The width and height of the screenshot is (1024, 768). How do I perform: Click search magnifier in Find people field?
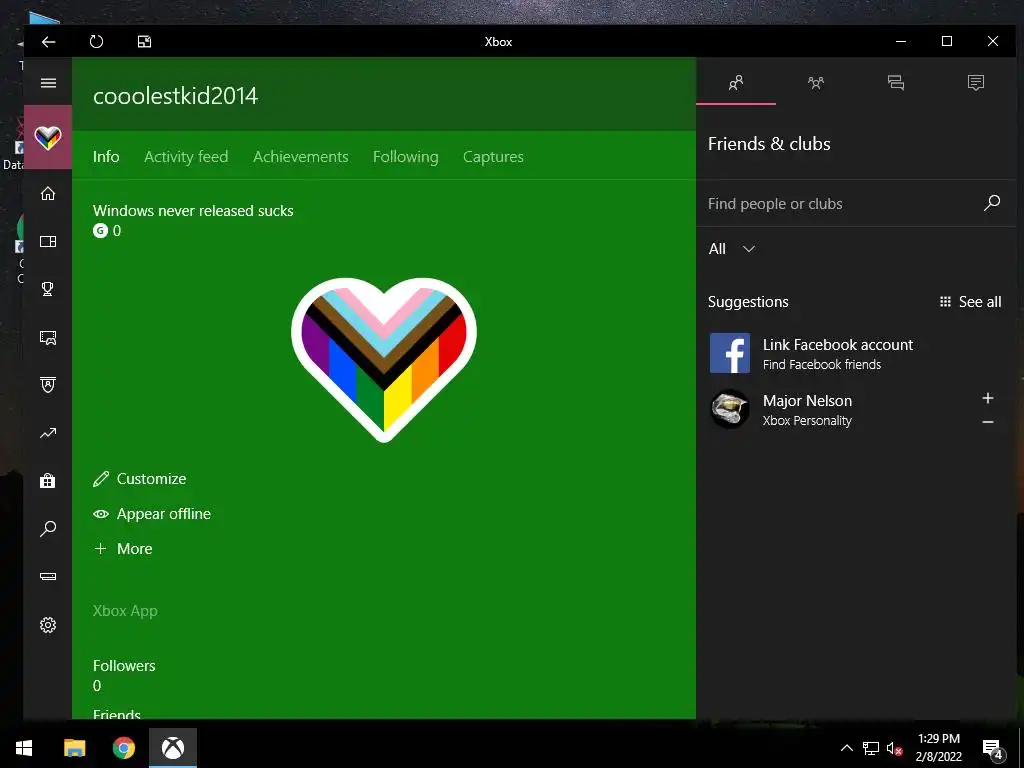[991, 203]
